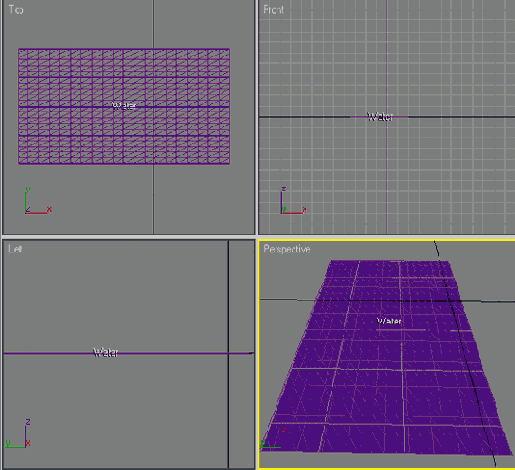Select the Water label in Left viewport
The height and width of the screenshot is (470, 515).
tap(106, 352)
